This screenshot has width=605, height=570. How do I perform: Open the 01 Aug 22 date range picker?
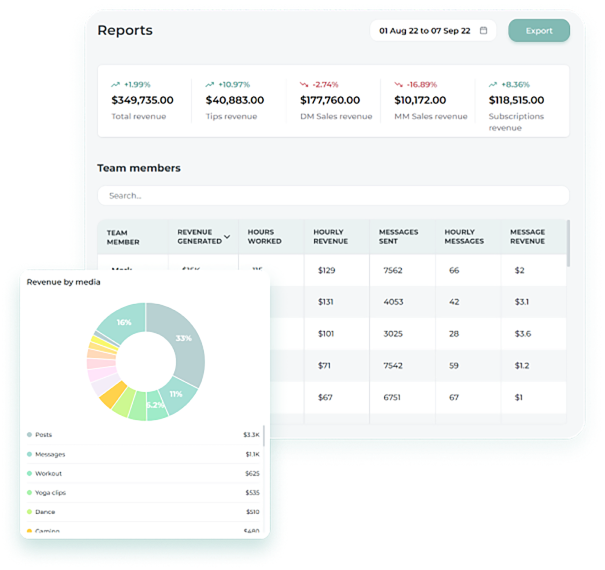(431, 31)
